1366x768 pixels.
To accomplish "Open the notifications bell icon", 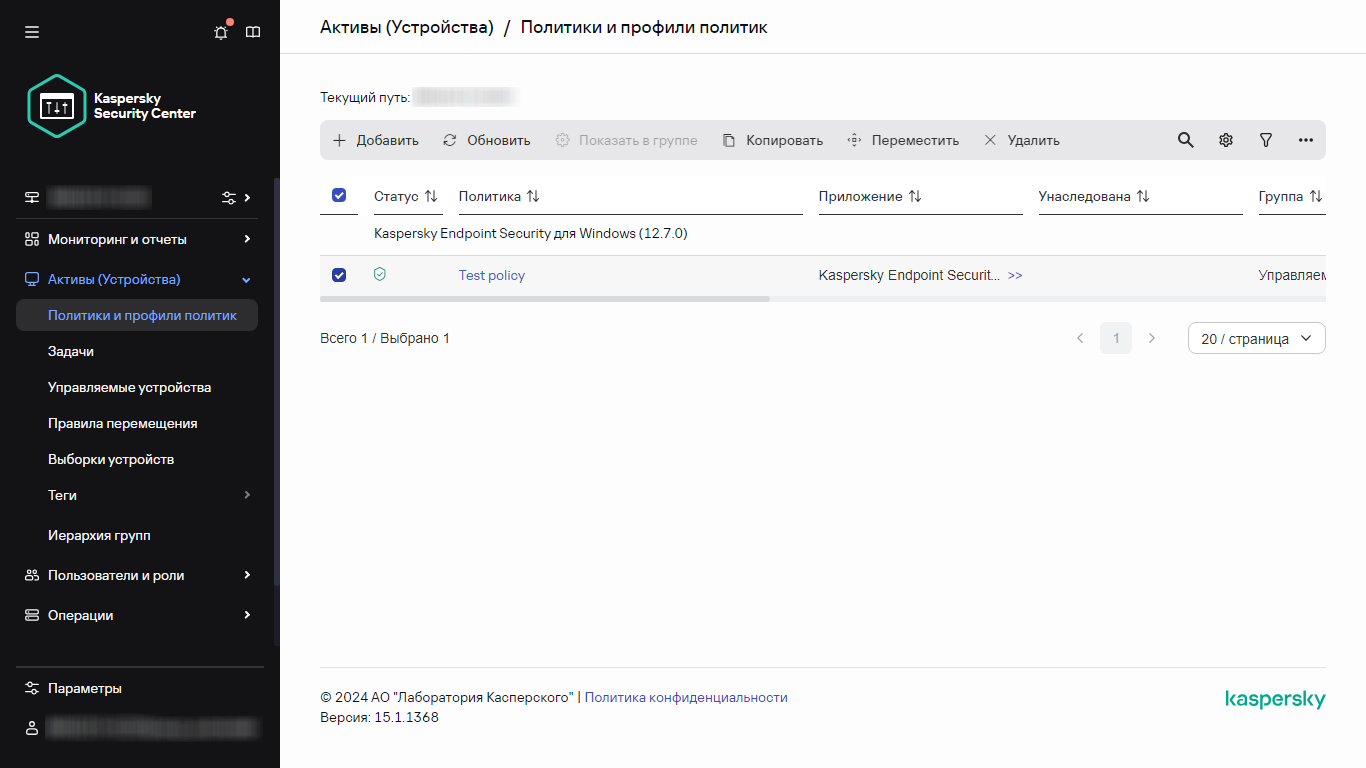I will pyautogui.click(x=220, y=32).
